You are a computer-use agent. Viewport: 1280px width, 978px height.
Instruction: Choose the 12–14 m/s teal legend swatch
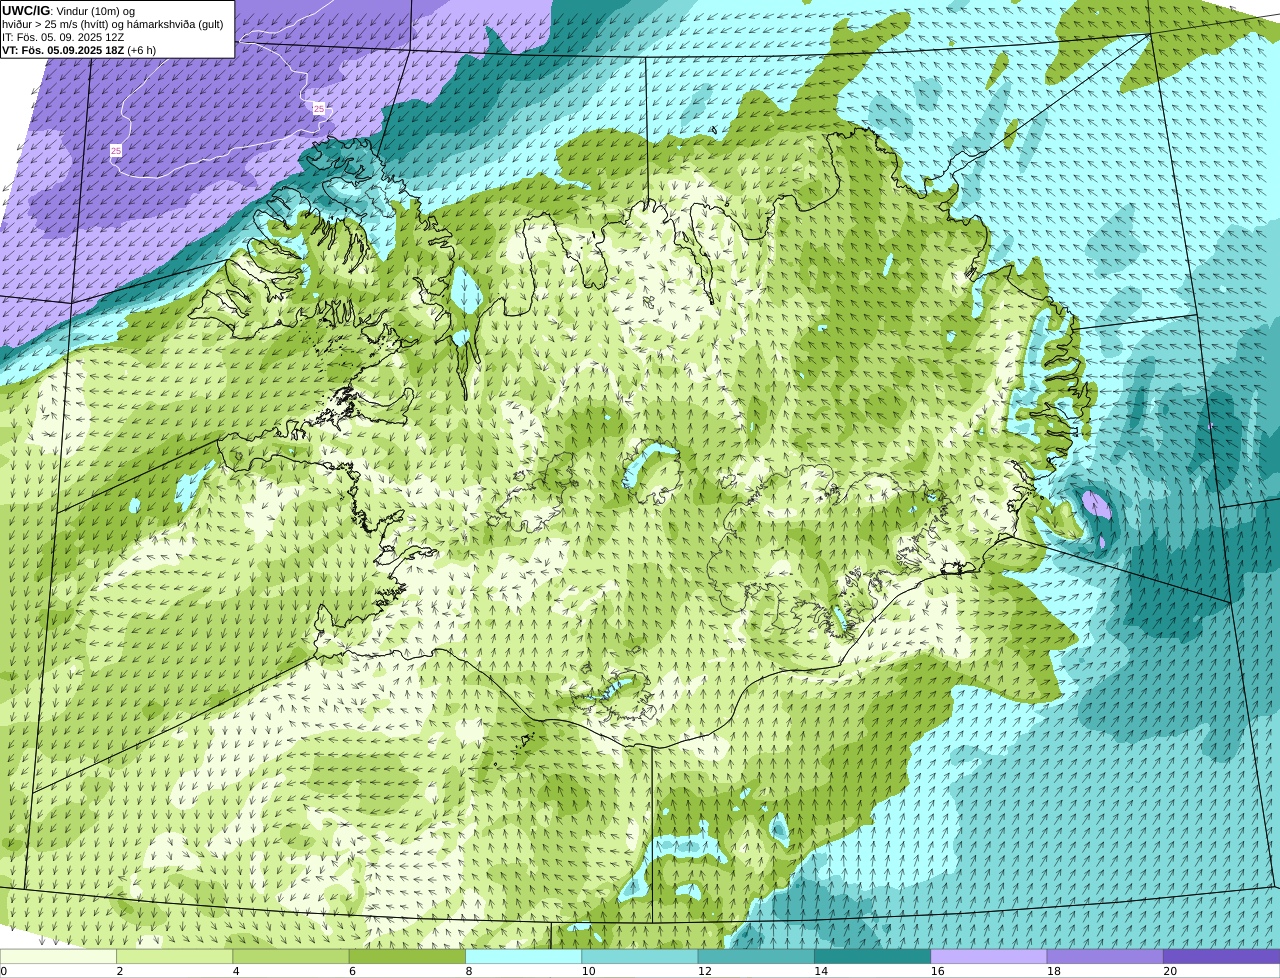(x=756, y=956)
